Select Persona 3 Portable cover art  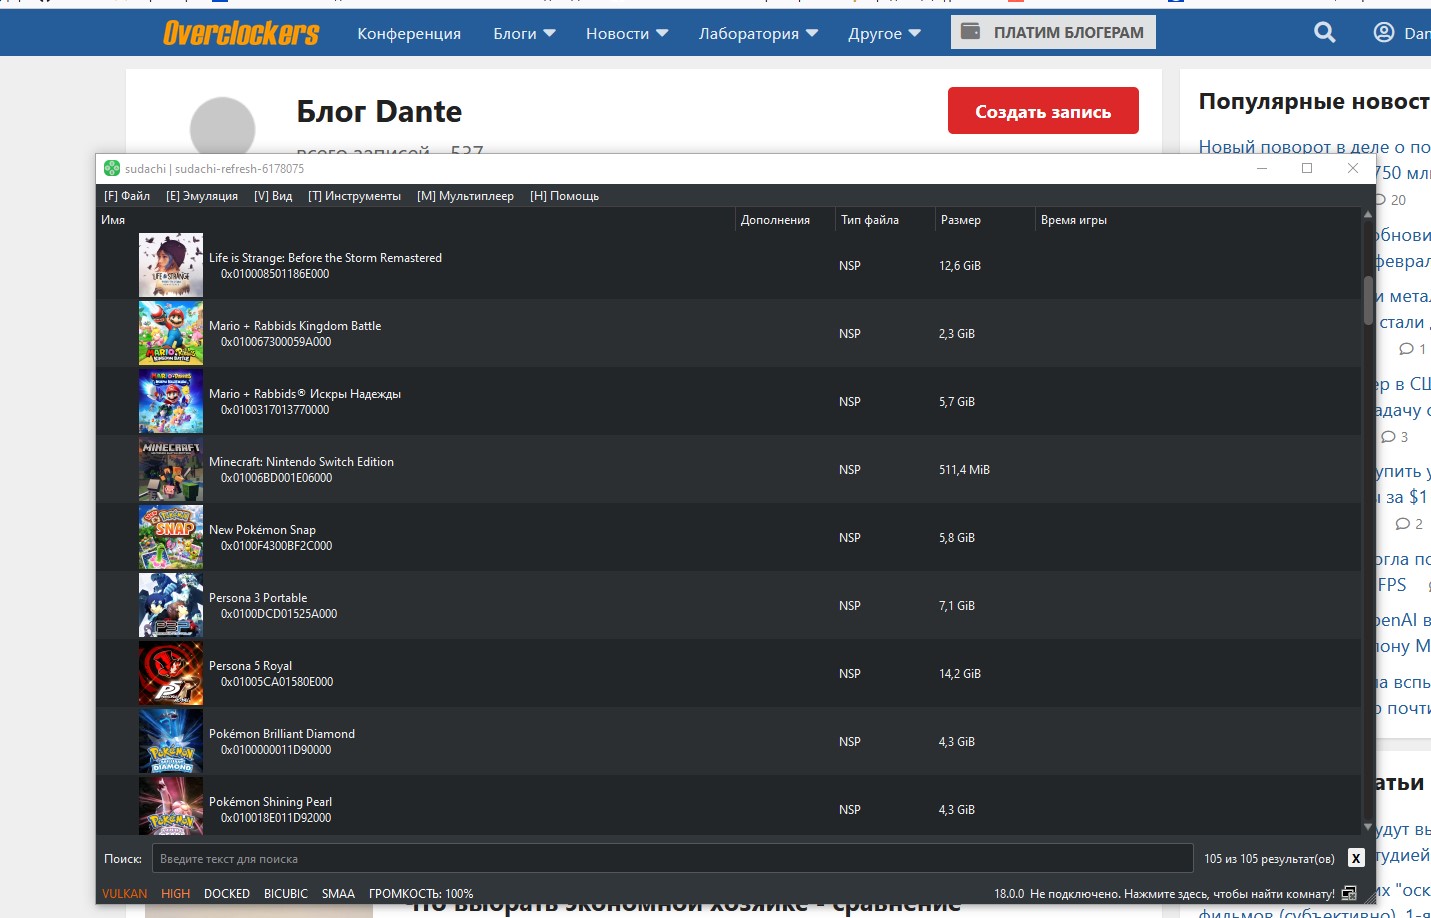171,605
